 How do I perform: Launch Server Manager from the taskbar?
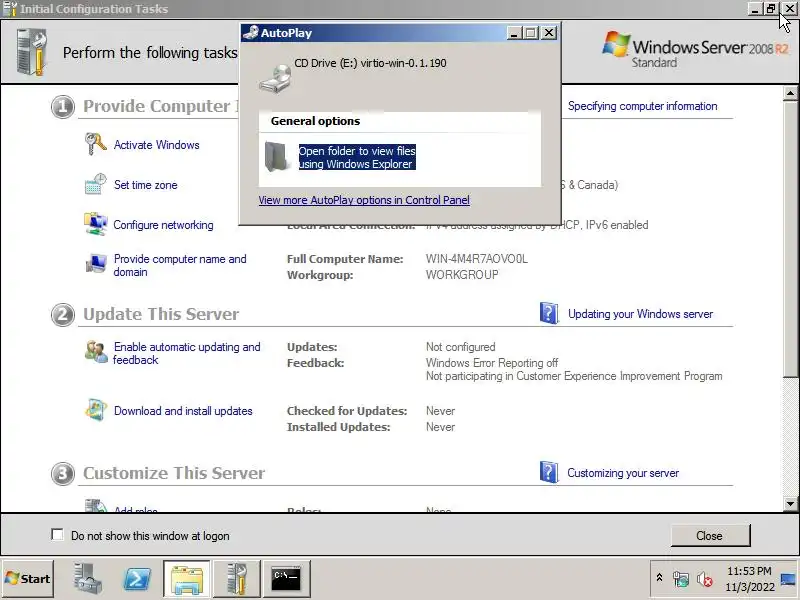click(88, 579)
